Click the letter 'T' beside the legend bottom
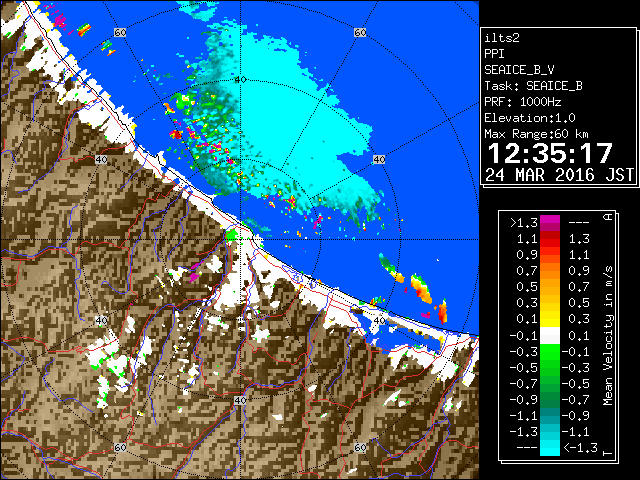This screenshot has height=480, width=640. (x=608, y=452)
